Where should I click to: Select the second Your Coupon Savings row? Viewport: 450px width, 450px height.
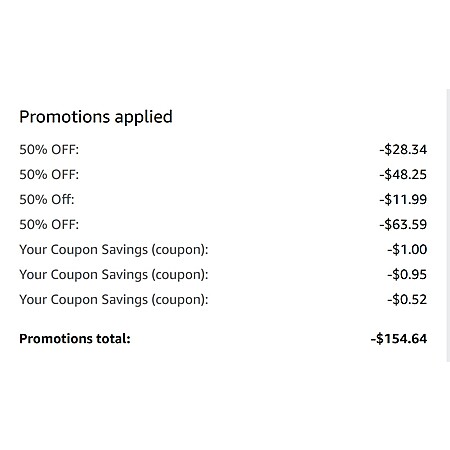pos(223,275)
